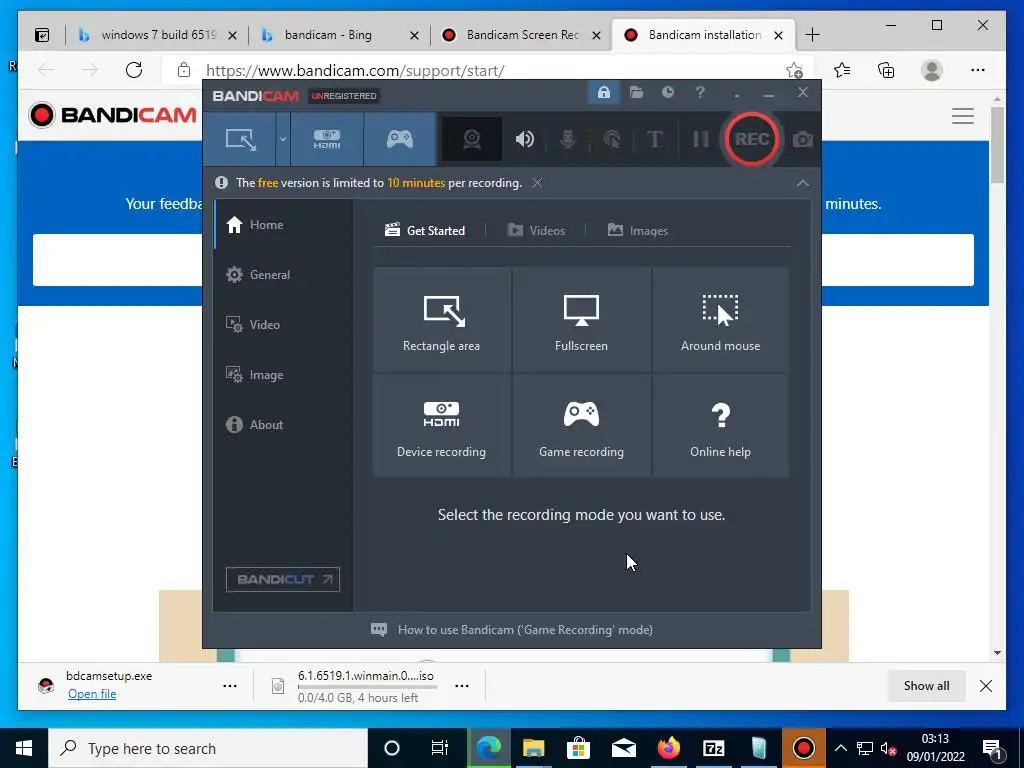The width and height of the screenshot is (1024, 768).
Task: Switch to the Get Started tab
Action: 425,231
